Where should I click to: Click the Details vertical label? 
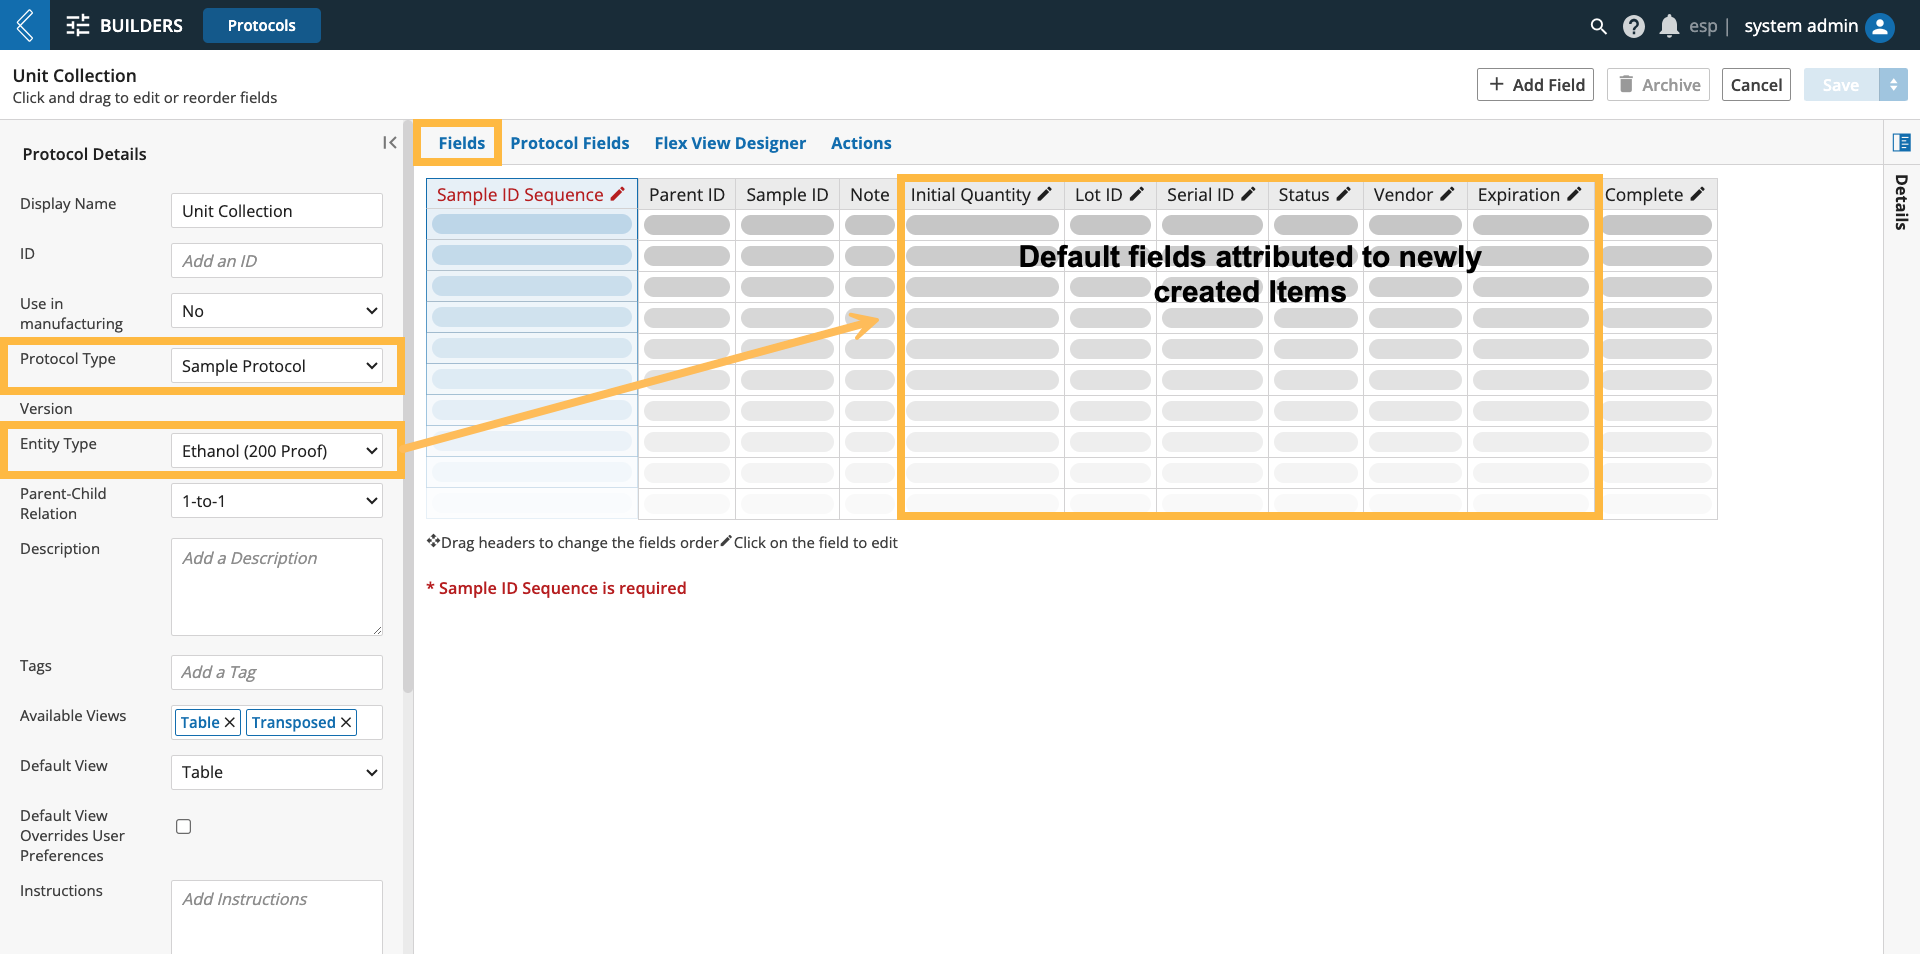click(x=1901, y=201)
